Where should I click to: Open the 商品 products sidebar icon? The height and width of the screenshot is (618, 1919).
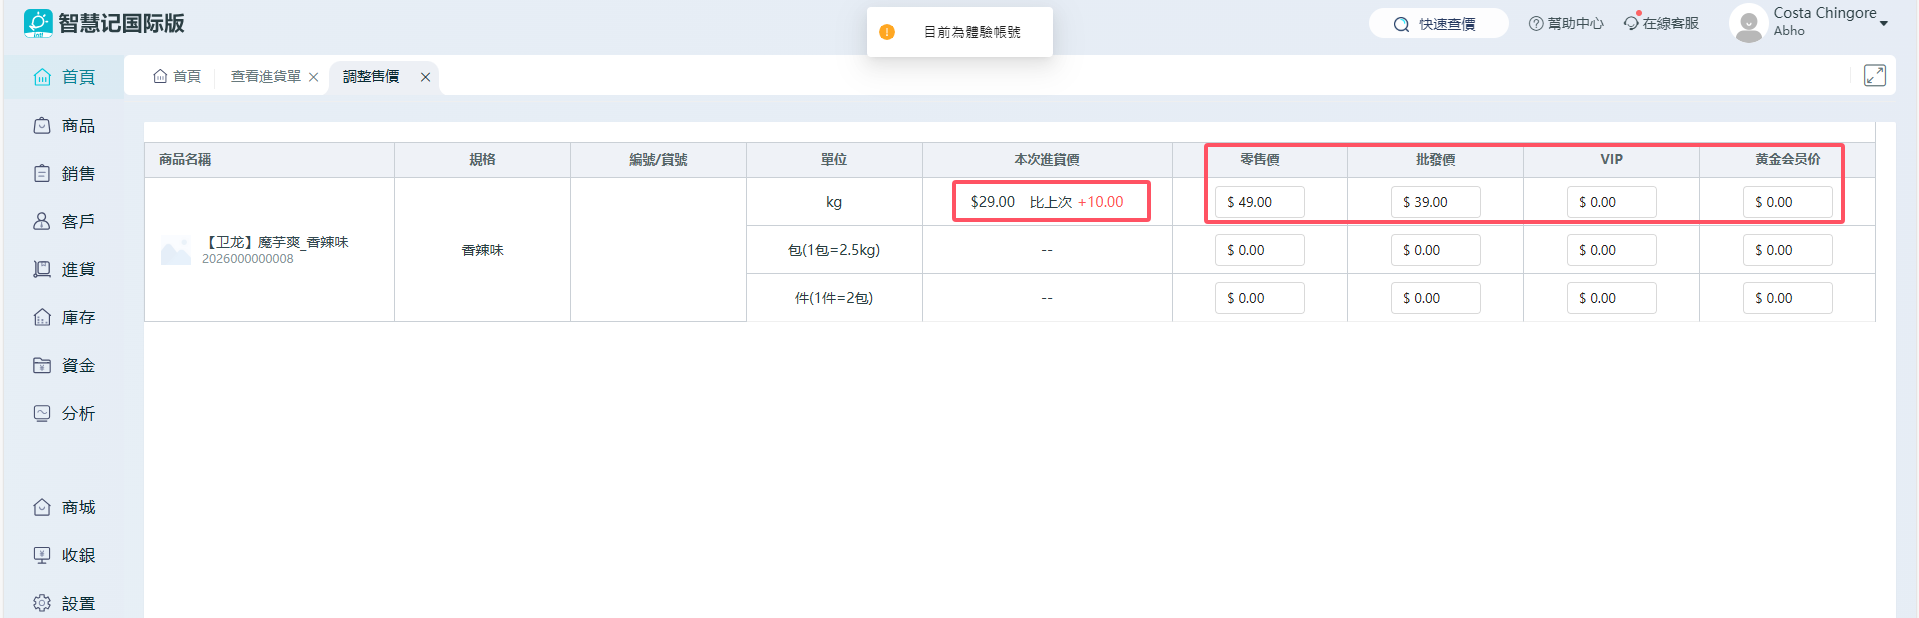(x=42, y=126)
